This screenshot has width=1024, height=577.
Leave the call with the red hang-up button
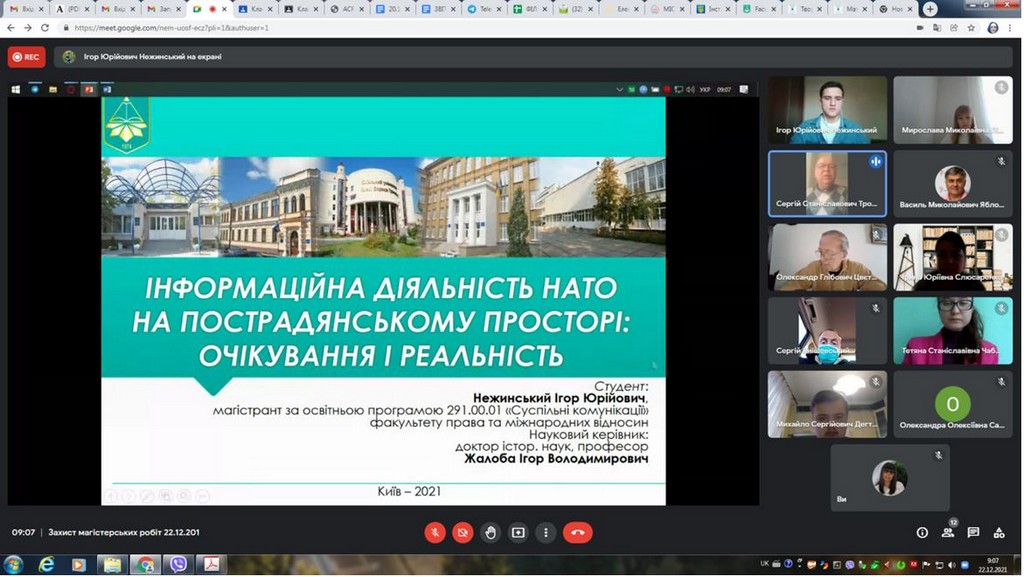tap(577, 532)
